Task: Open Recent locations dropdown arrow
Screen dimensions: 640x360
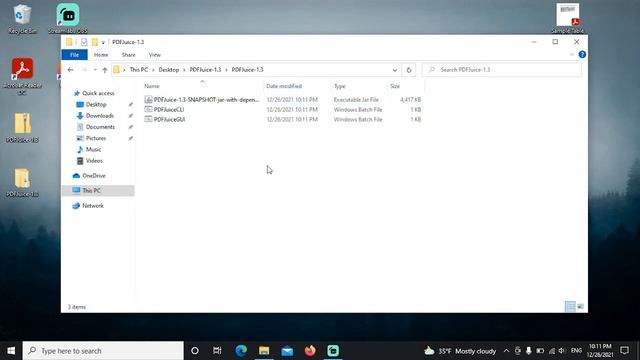Action: [95, 70]
